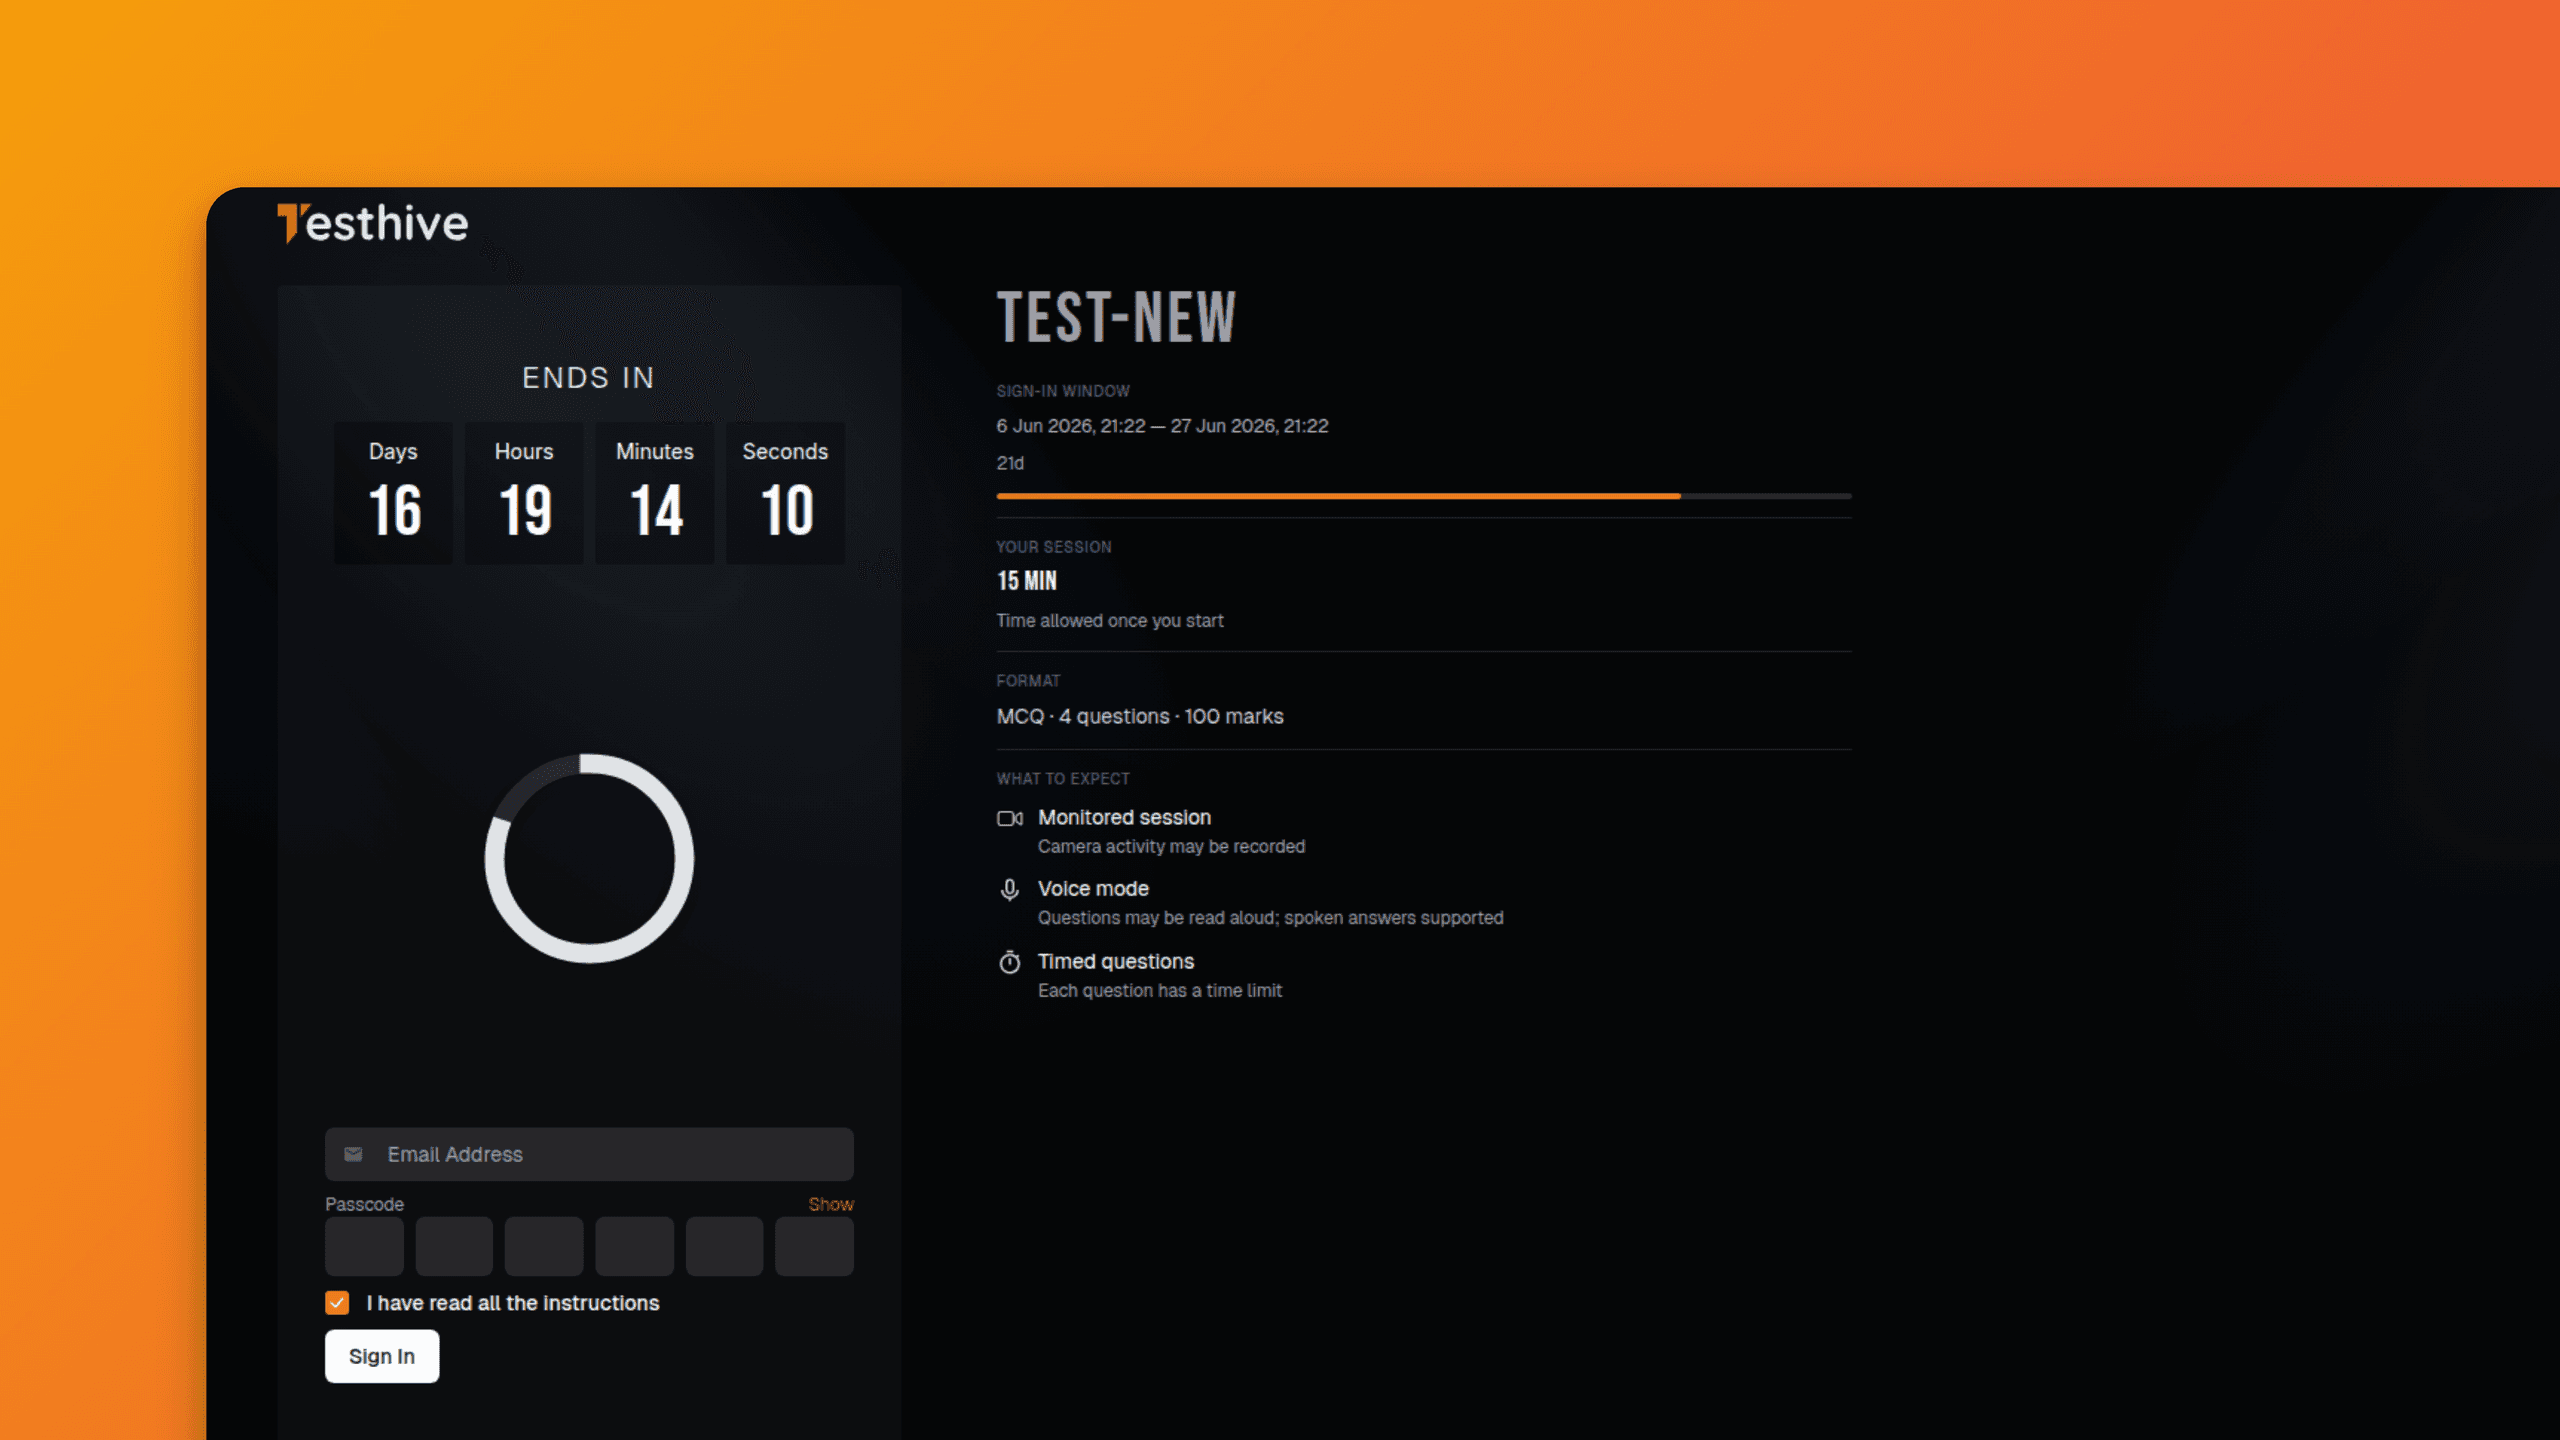Click the circular countdown ring
The image size is (2560, 1440).
click(x=589, y=858)
